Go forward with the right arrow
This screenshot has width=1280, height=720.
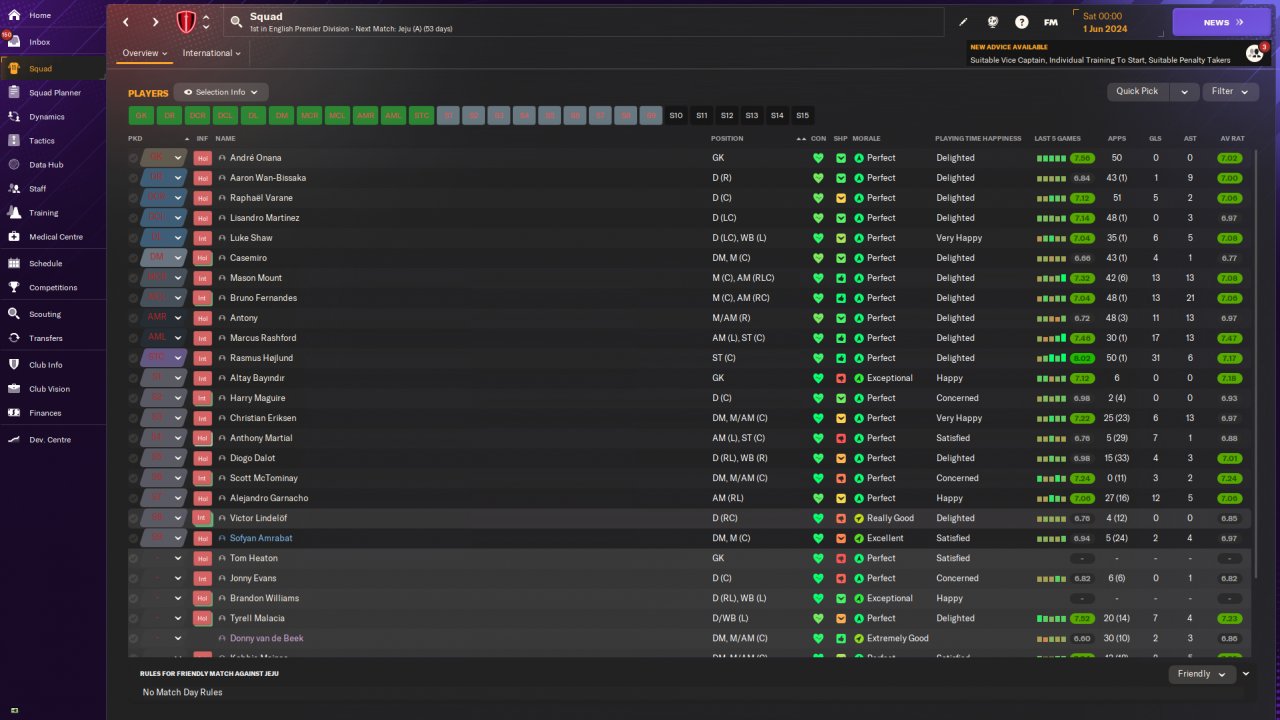(x=155, y=22)
